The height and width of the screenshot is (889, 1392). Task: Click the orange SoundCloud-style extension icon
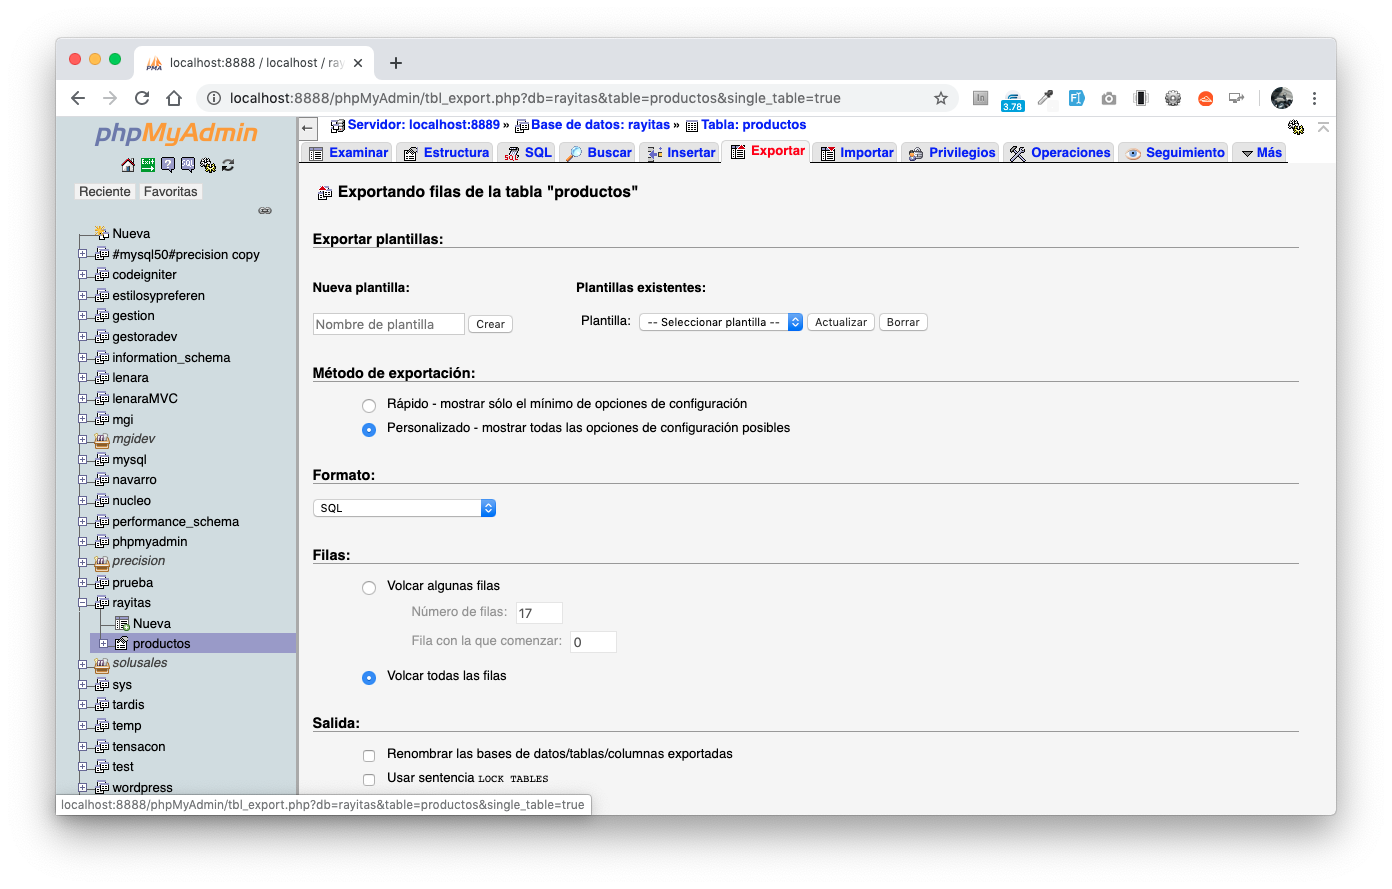[x=1206, y=98]
